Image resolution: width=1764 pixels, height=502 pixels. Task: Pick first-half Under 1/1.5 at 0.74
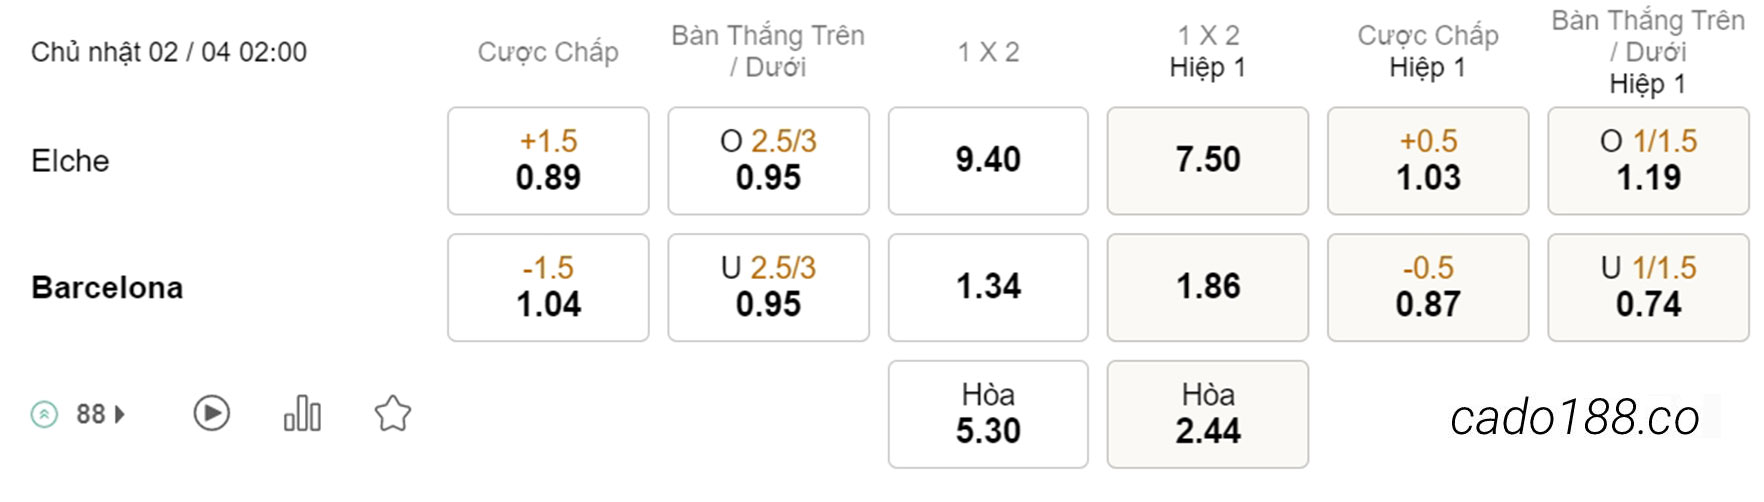[1649, 288]
